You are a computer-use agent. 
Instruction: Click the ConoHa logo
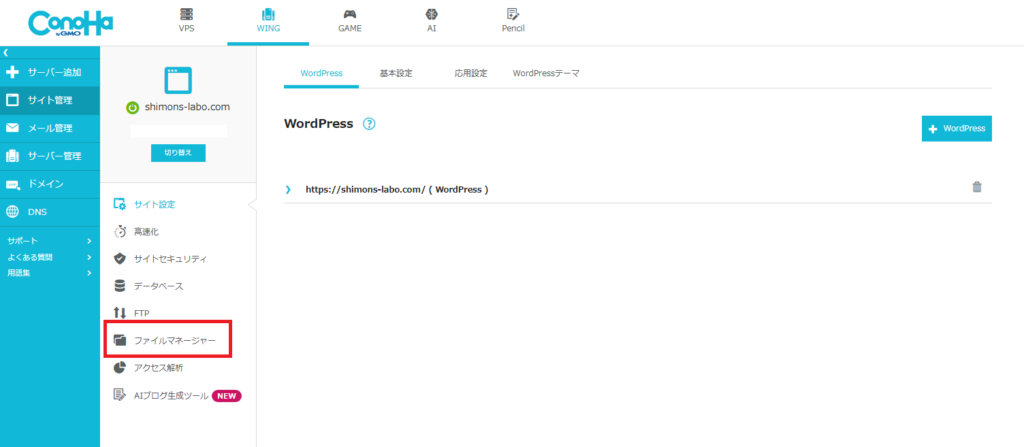(x=63, y=22)
